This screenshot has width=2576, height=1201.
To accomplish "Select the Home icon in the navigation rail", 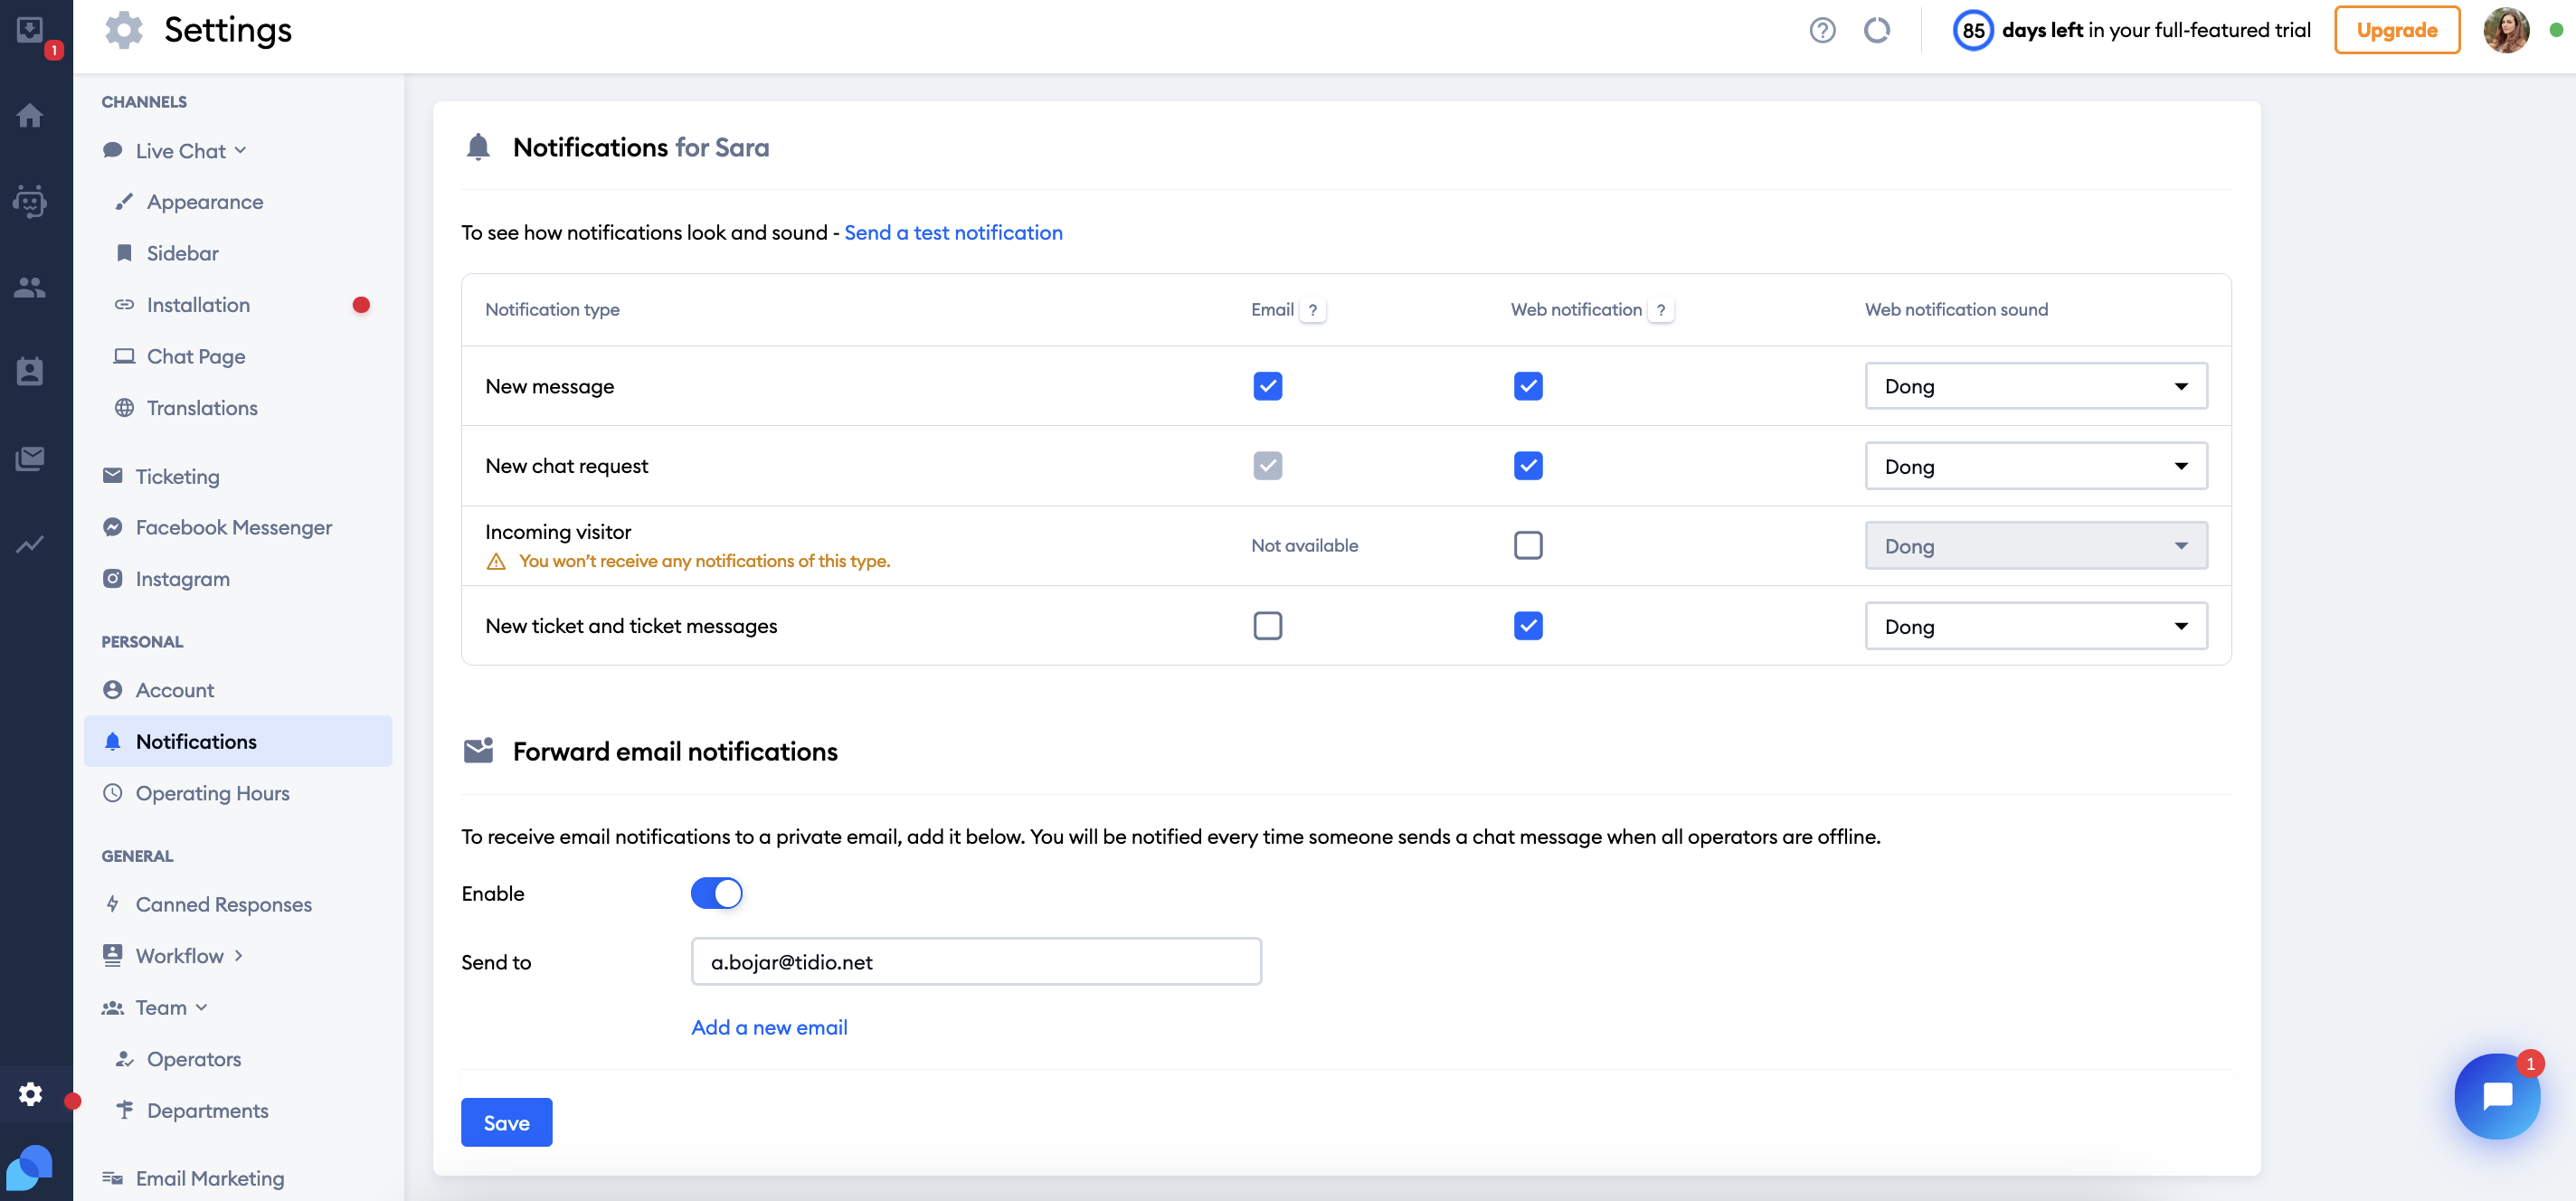I will pos(30,115).
